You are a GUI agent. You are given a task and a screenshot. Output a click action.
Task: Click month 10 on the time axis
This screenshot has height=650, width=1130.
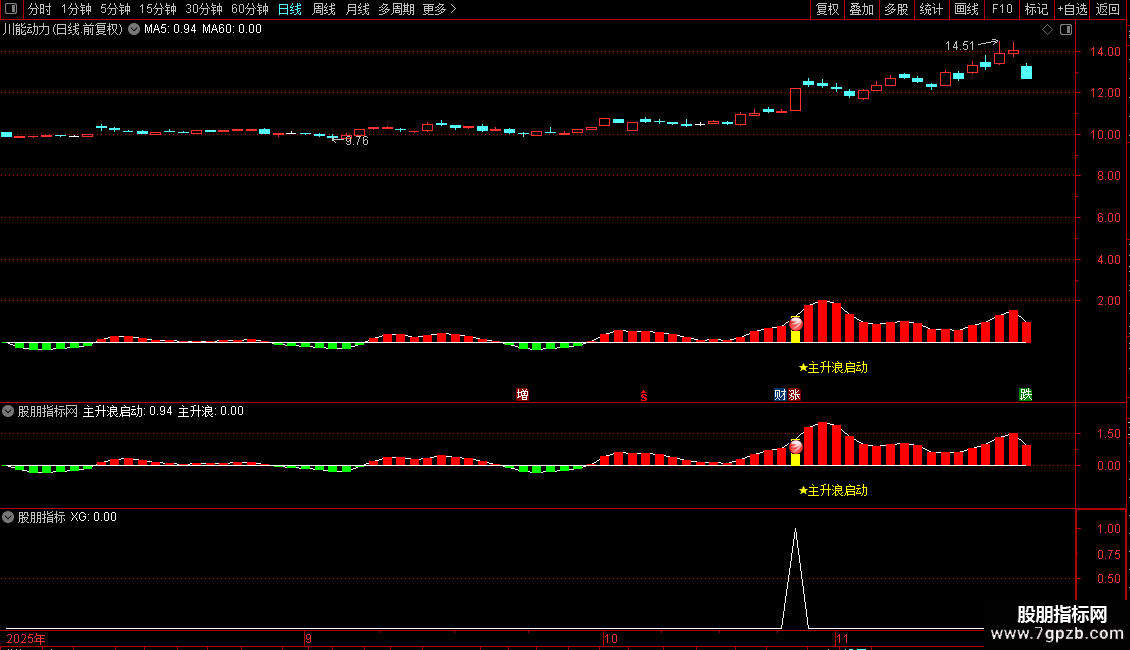click(x=610, y=639)
